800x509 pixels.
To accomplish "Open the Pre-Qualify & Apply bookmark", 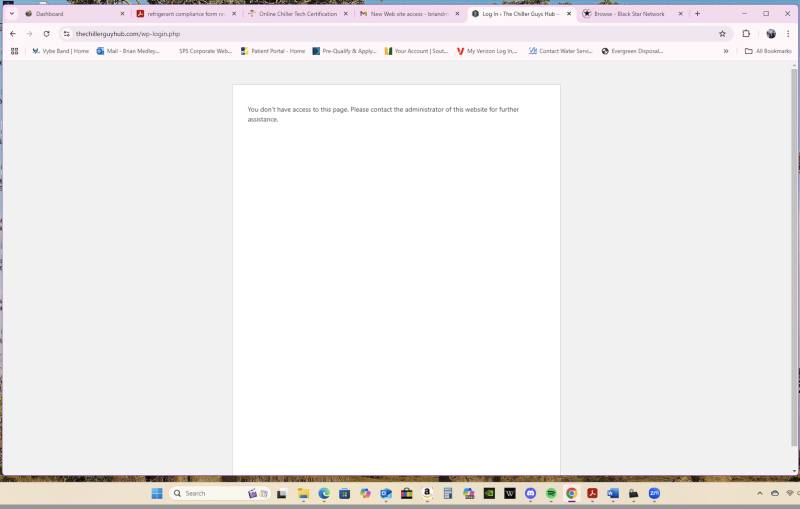I will [x=344, y=51].
